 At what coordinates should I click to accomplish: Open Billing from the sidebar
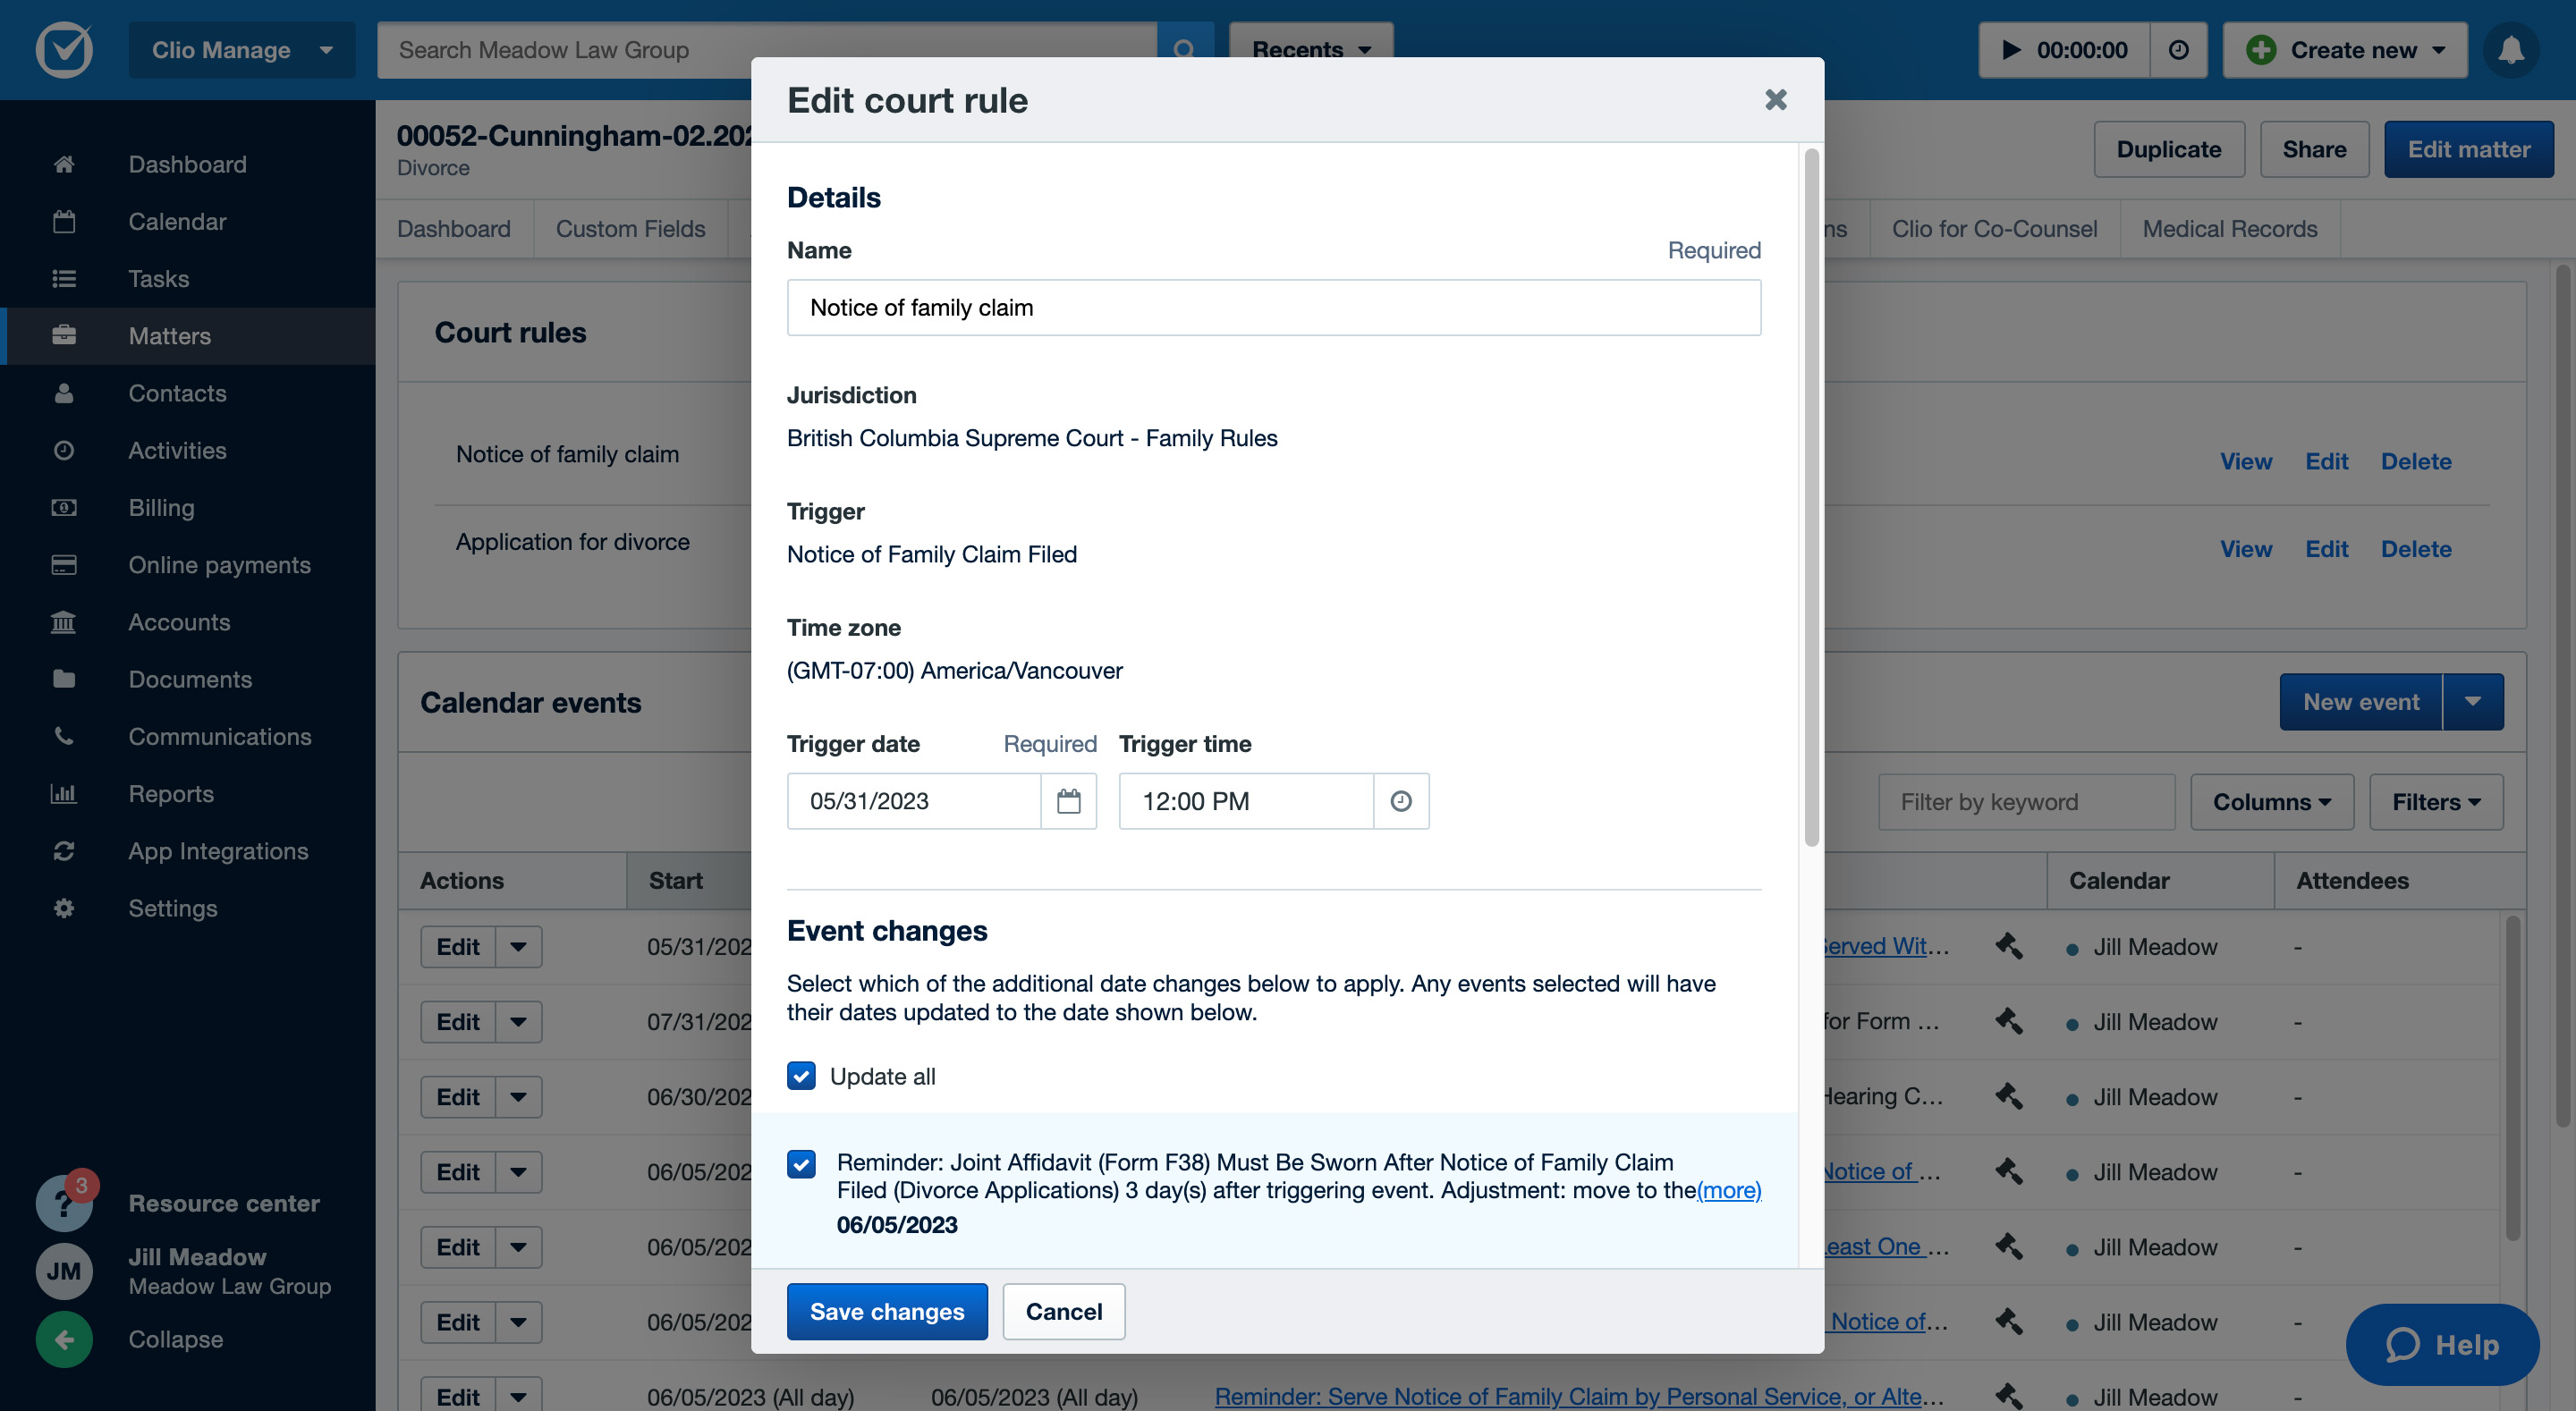(x=161, y=508)
